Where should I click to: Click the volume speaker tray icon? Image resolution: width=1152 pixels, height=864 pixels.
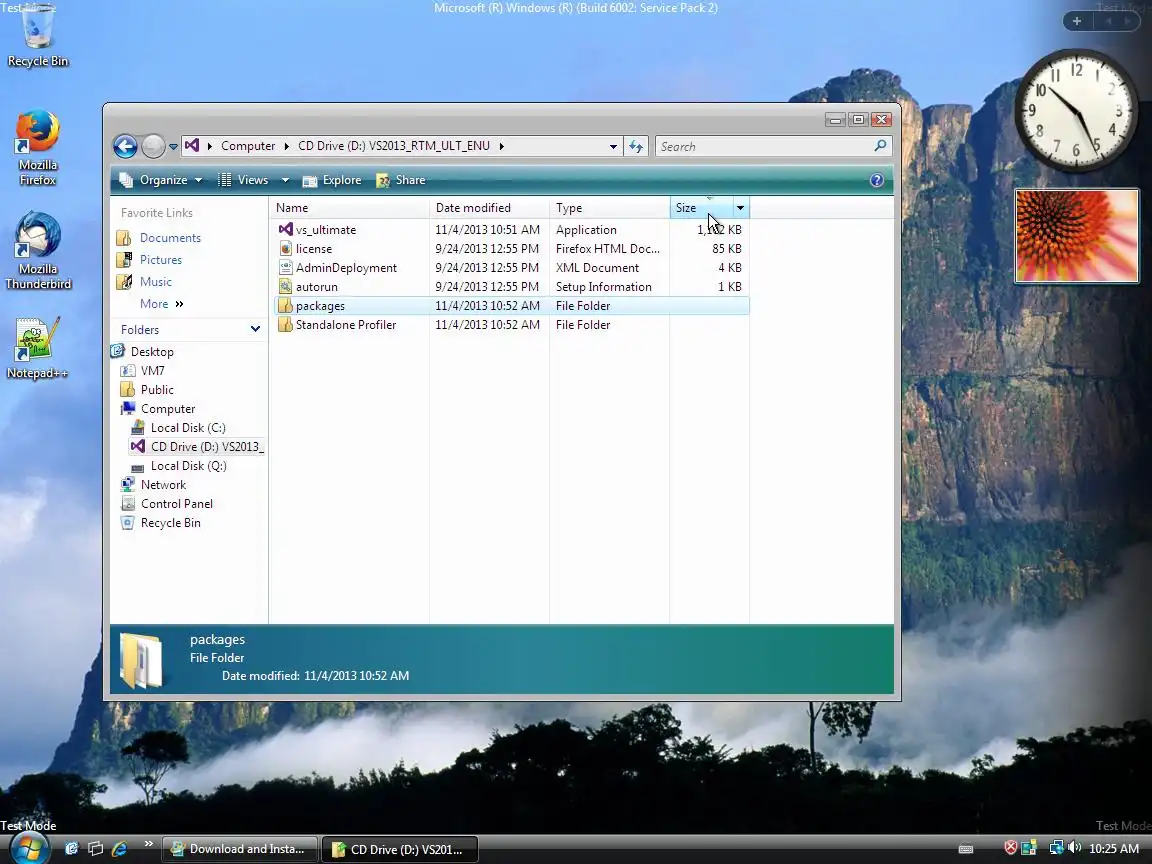(1075, 848)
